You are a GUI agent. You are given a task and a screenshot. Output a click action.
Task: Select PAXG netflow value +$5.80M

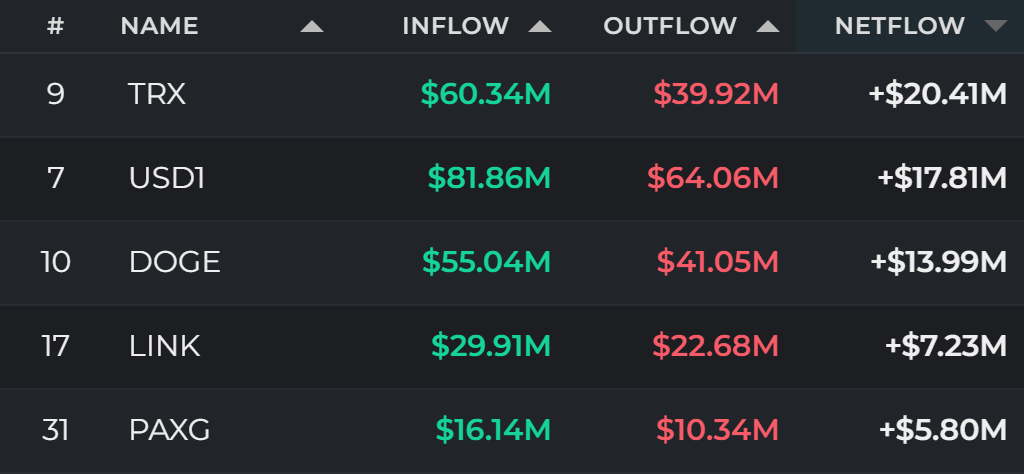pos(943,430)
